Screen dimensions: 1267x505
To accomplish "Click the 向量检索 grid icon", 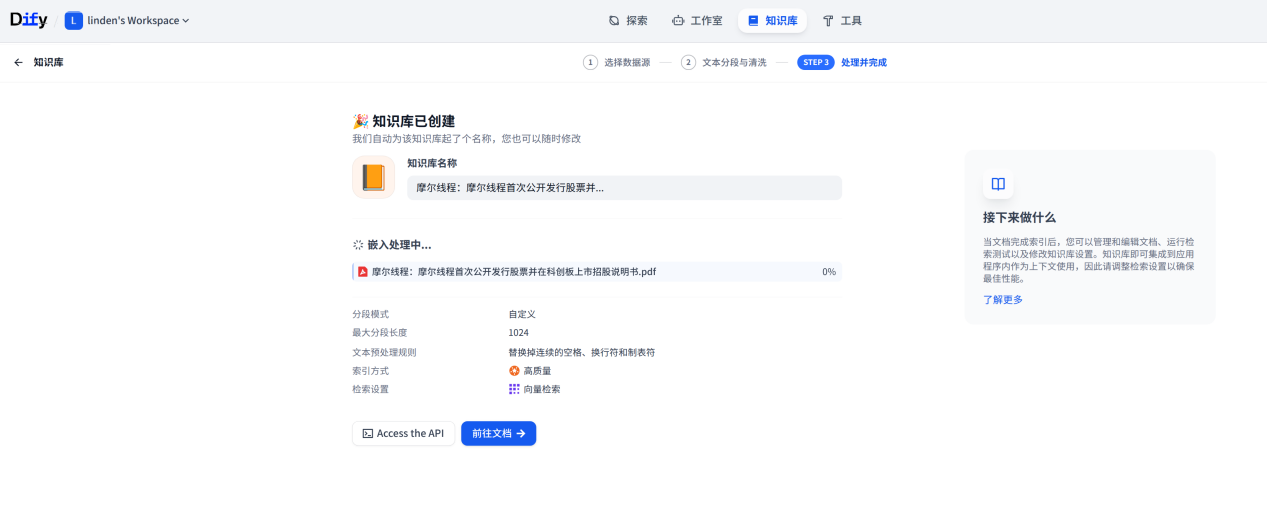I will [514, 389].
